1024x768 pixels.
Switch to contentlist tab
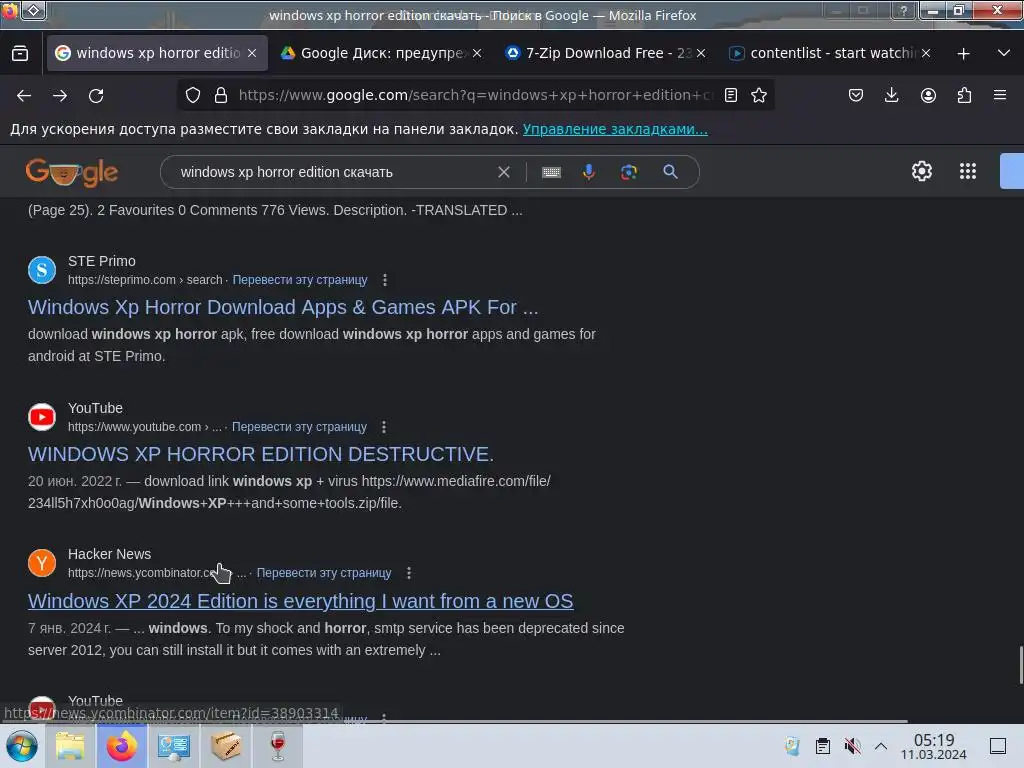[x=831, y=53]
